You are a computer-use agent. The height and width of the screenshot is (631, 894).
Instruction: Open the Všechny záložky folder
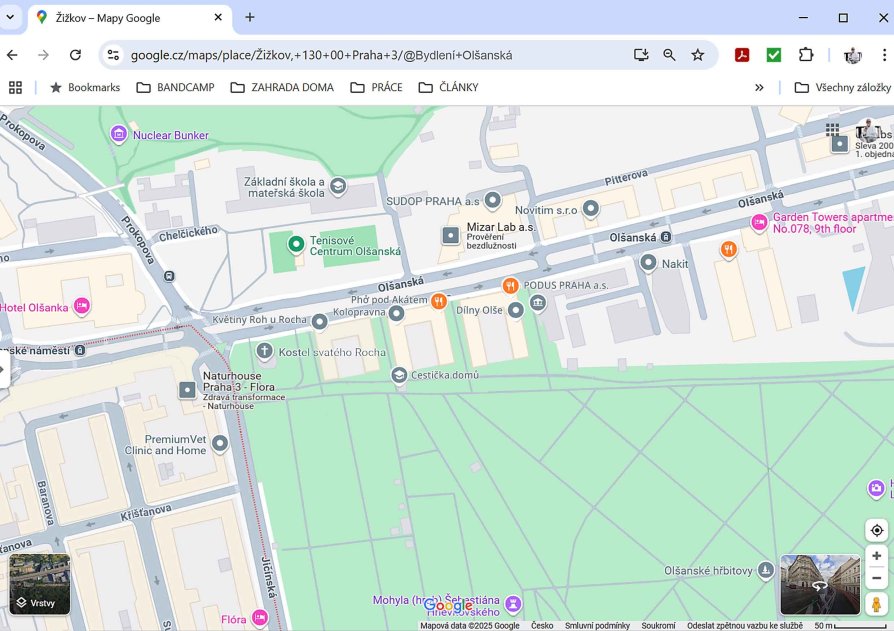(843, 87)
